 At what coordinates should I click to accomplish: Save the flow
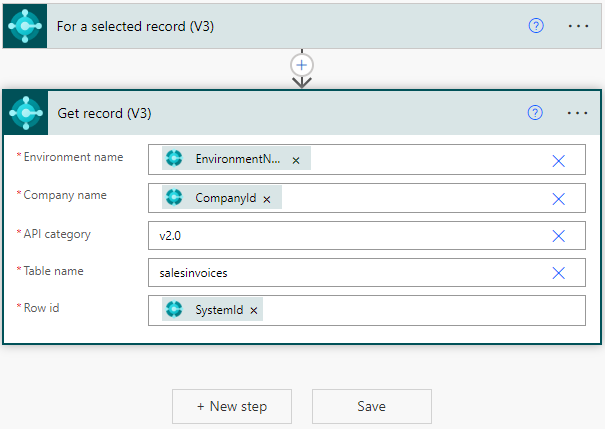point(372,407)
